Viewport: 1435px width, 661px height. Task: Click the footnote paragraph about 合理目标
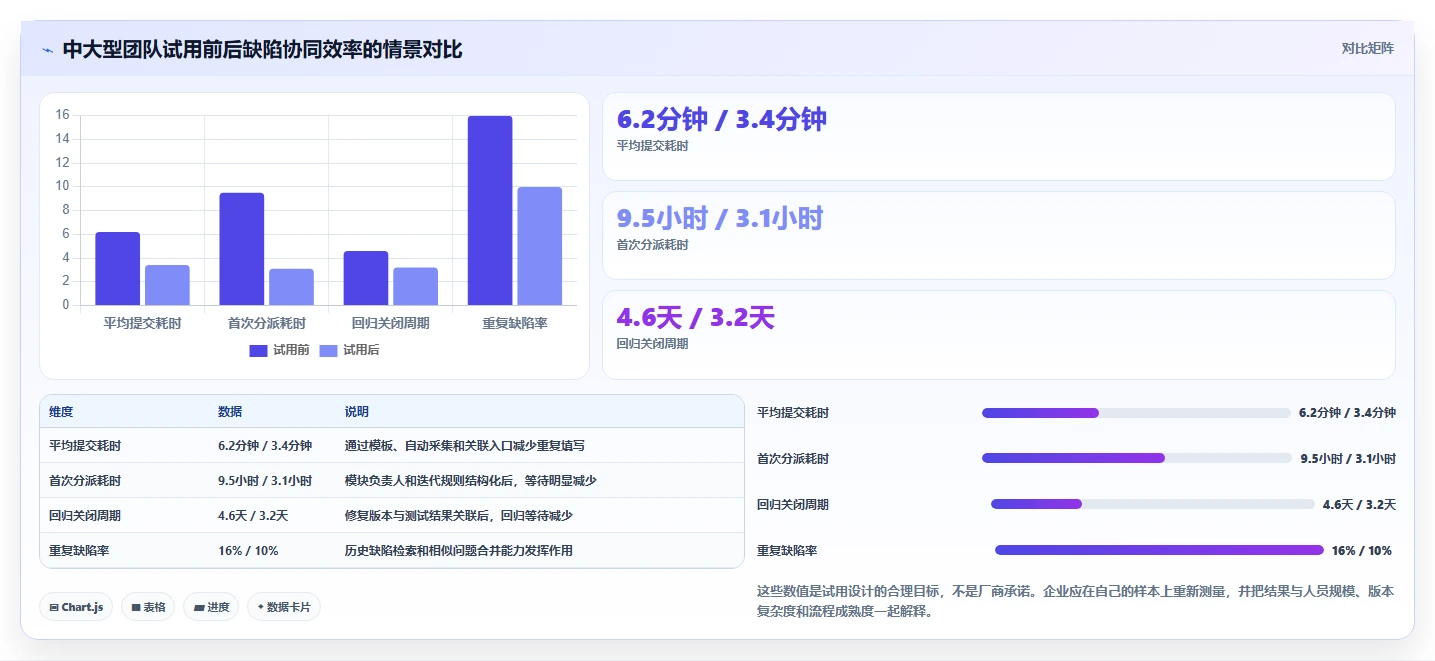[1075, 602]
